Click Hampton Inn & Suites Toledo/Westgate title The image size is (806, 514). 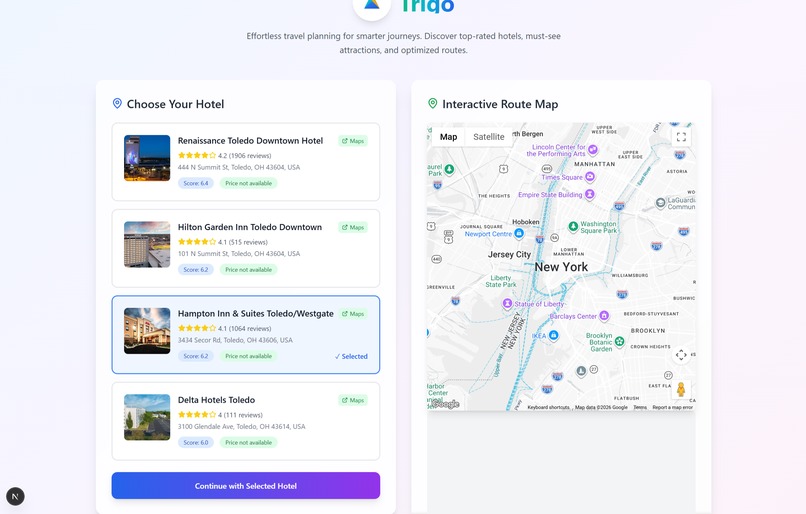[x=255, y=314]
